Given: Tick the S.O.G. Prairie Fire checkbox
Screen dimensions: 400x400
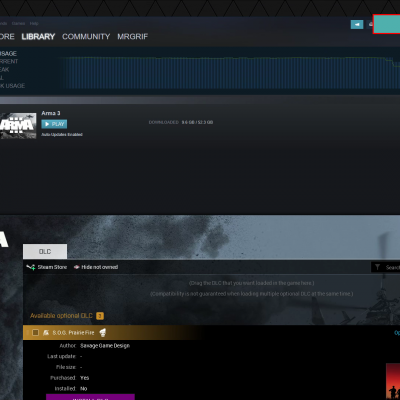Looking at the screenshot, I should pyautogui.click(x=35, y=332).
